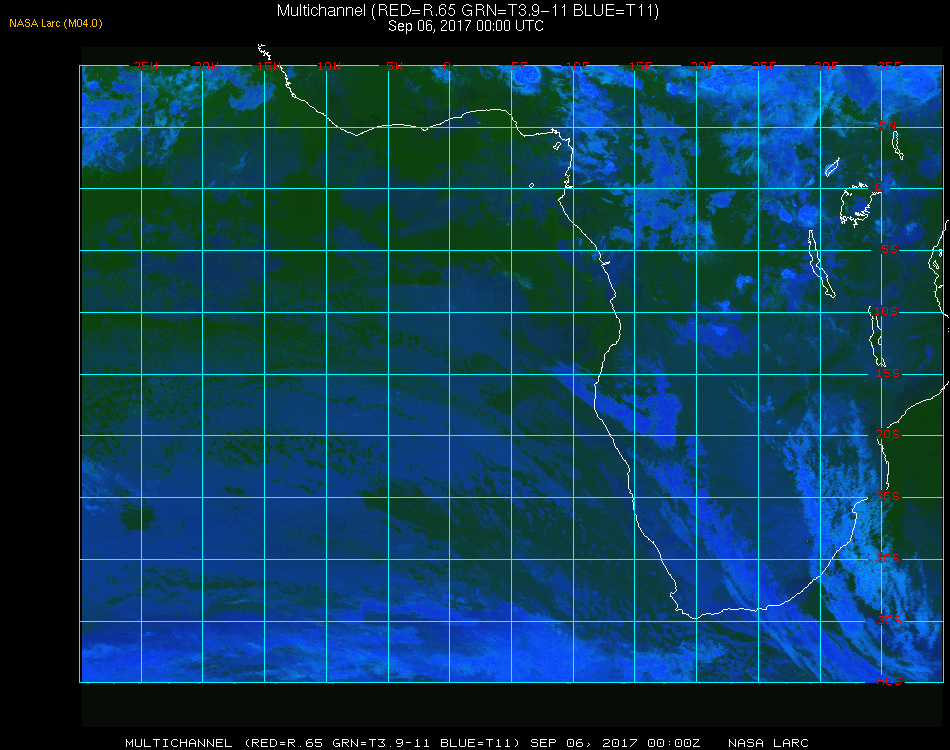Click the 5W longitude label
The height and width of the screenshot is (750, 950).
(394, 66)
